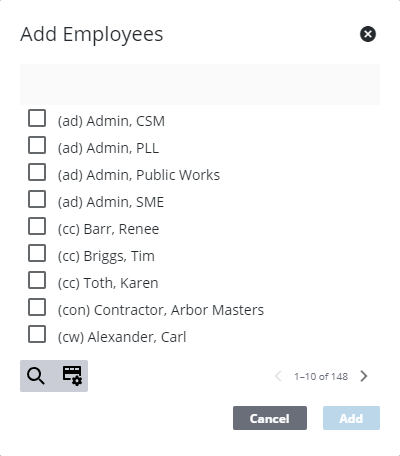Check the Briggs, Tim checkbox

37,253
